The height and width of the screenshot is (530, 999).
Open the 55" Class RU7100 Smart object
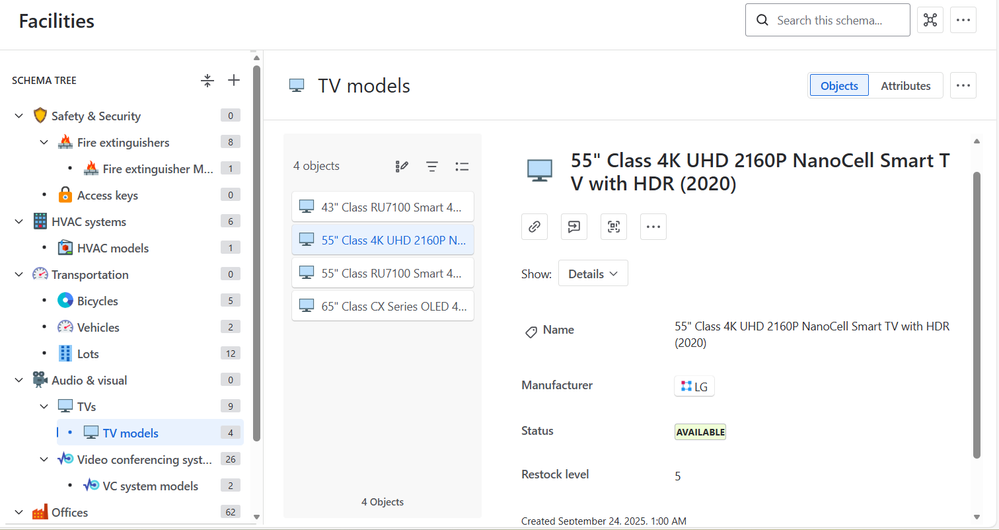[x=383, y=273]
